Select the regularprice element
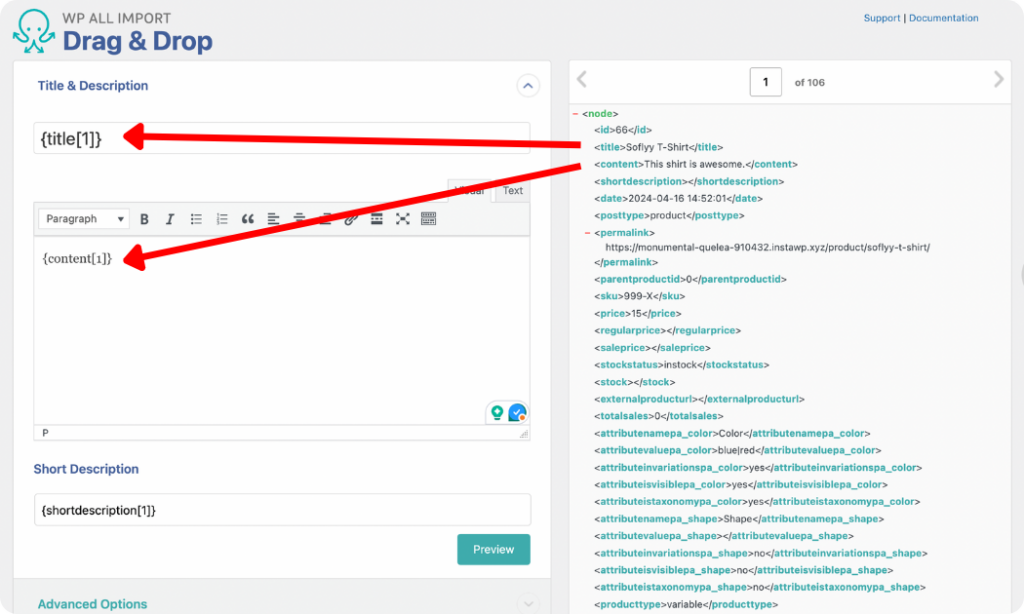Viewport: 1024px width, 614px height. (667, 331)
